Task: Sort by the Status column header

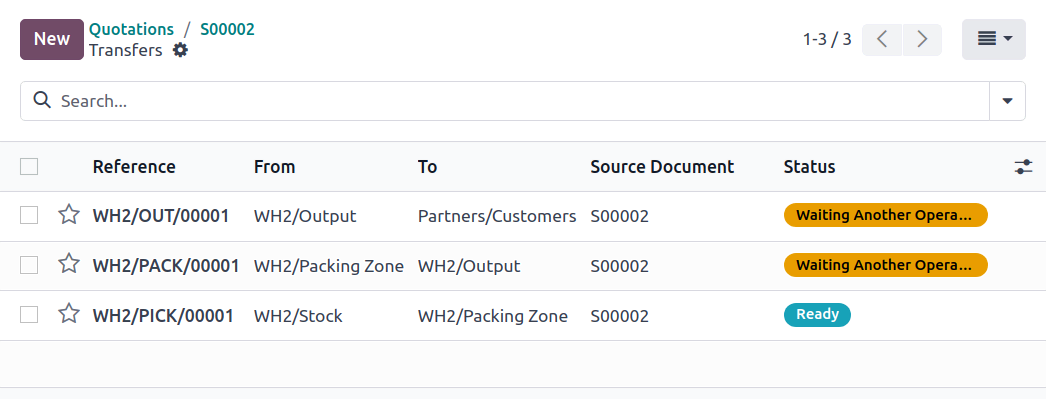Action: tap(809, 167)
